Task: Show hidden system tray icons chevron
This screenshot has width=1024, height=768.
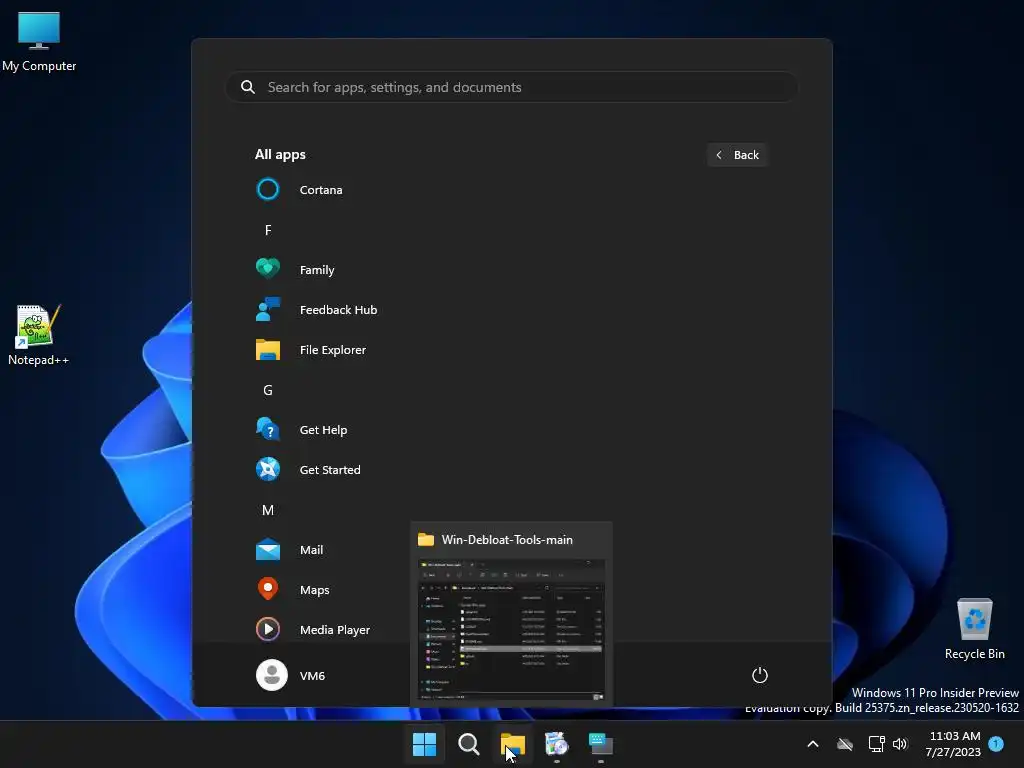Action: click(x=813, y=744)
